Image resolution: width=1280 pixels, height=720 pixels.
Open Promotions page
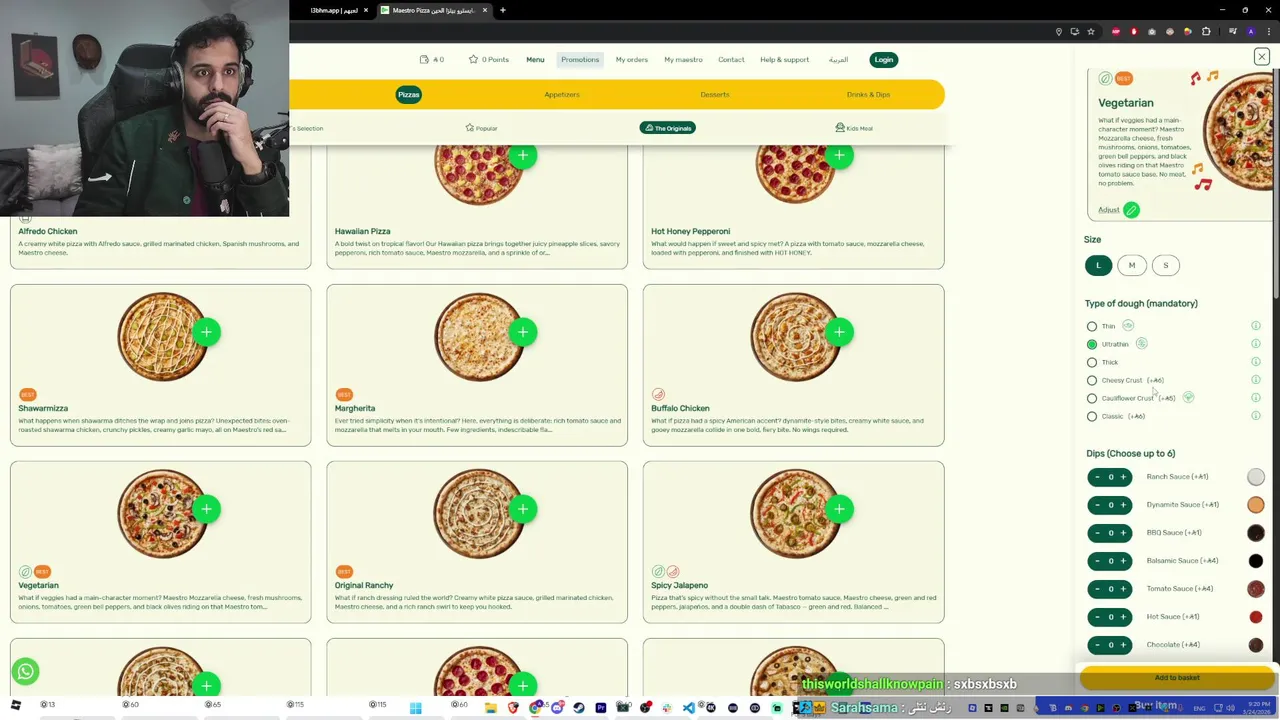click(580, 60)
